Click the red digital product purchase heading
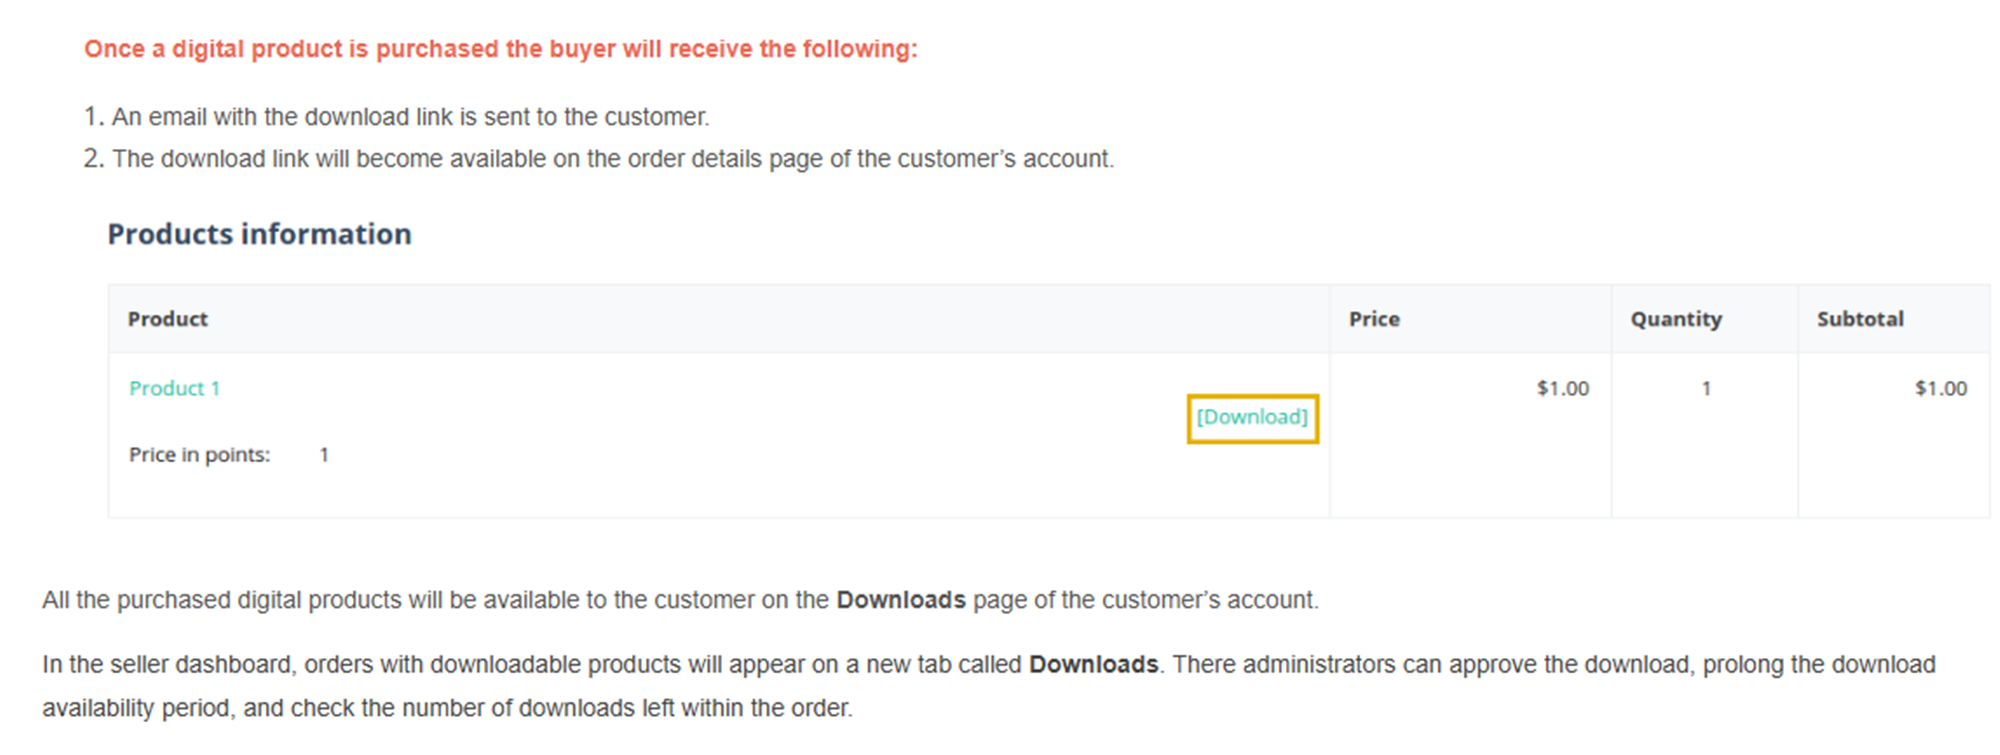This screenshot has height=755, width=2000. 500,49
